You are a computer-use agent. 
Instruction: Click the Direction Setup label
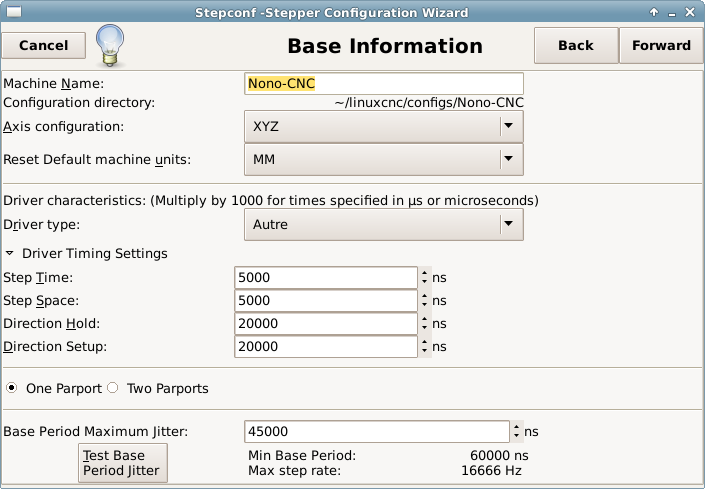(55, 347)
